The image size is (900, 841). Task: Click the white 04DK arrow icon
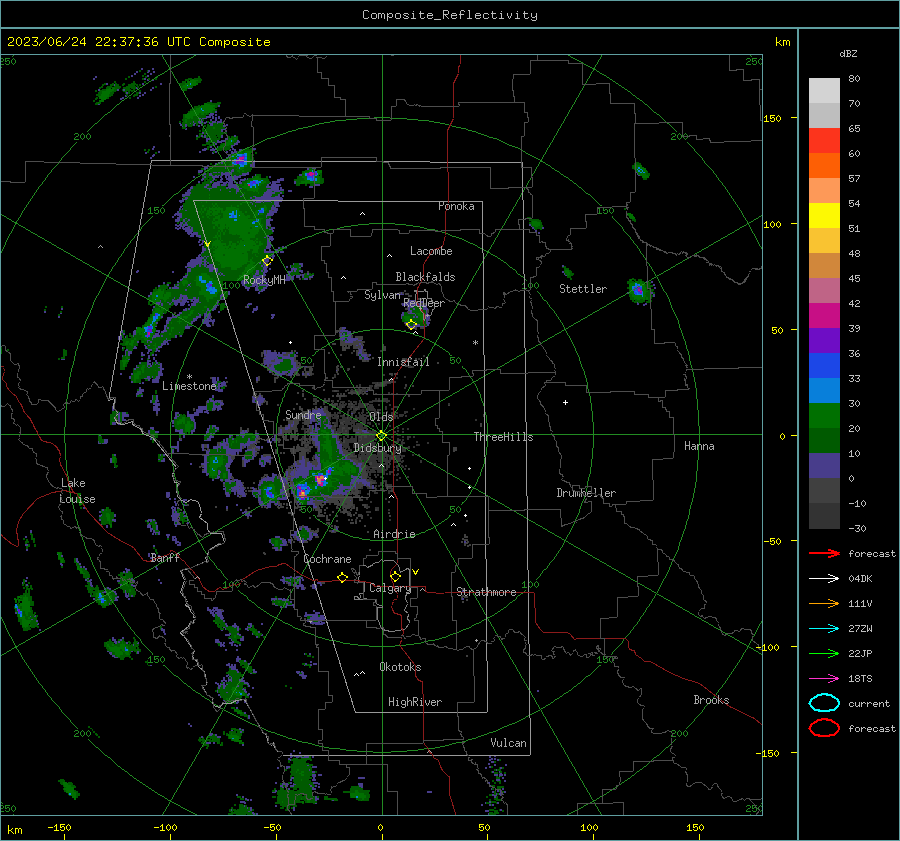824,579
